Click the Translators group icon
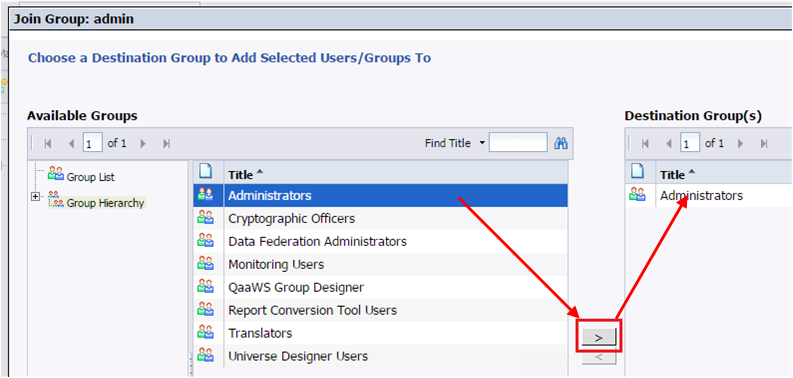Viewport: 793px width, 378px height. (x=205, y=332)
